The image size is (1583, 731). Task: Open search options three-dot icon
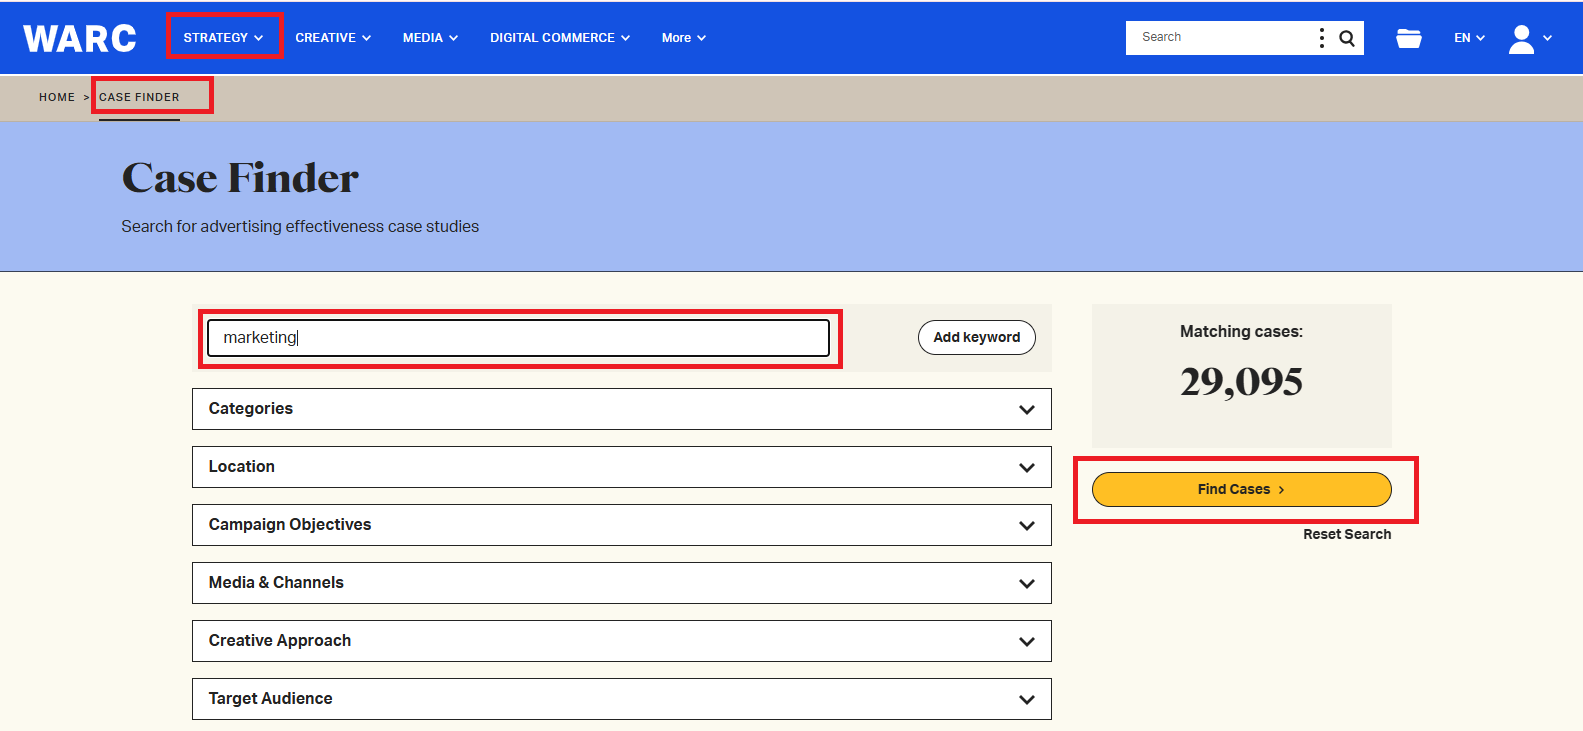click(1322, 38)
